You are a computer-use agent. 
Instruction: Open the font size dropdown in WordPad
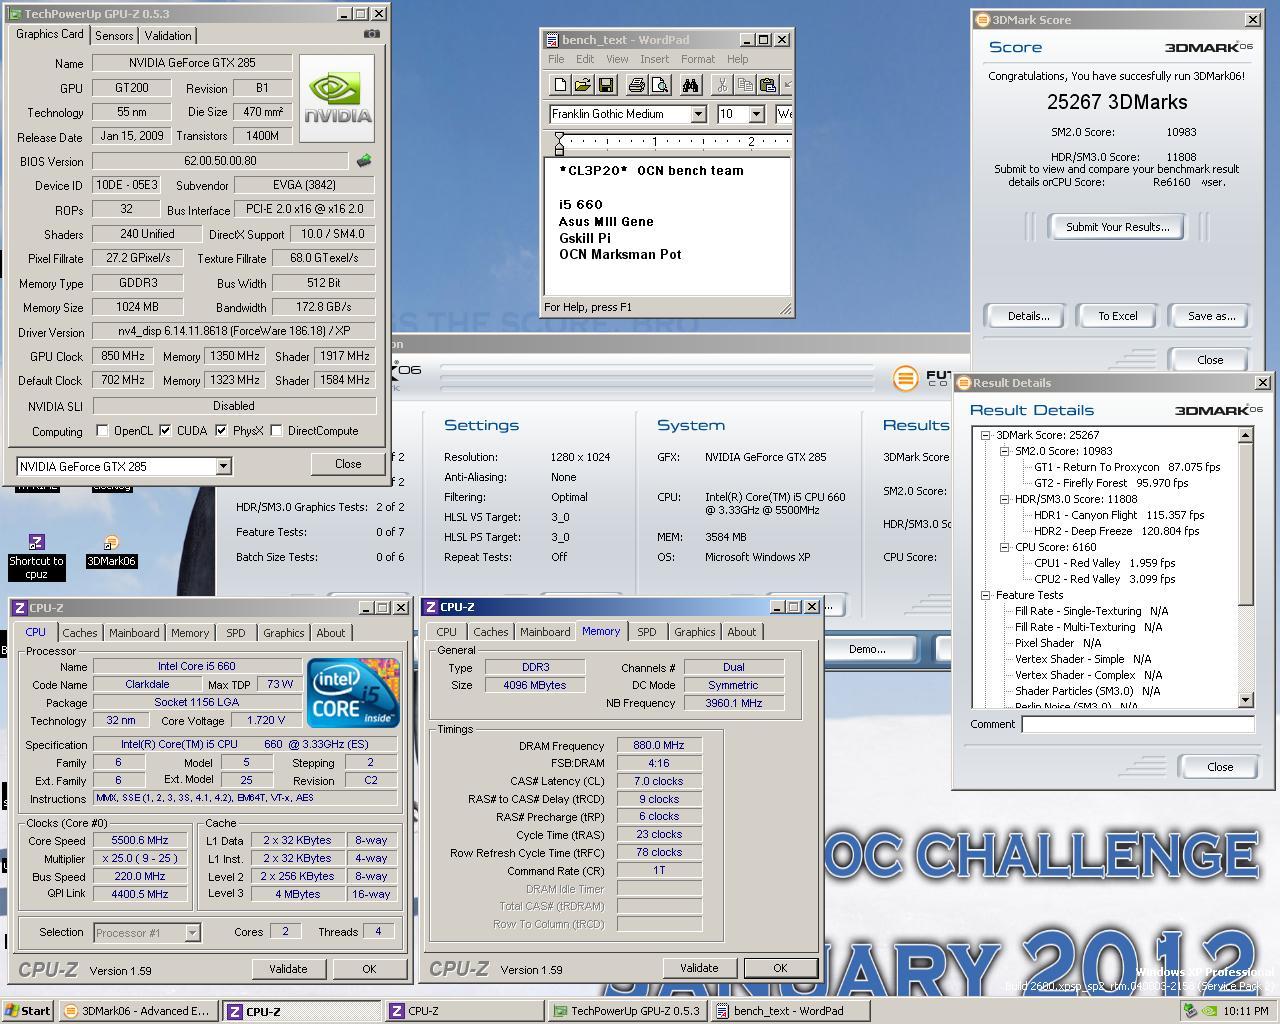756,114
